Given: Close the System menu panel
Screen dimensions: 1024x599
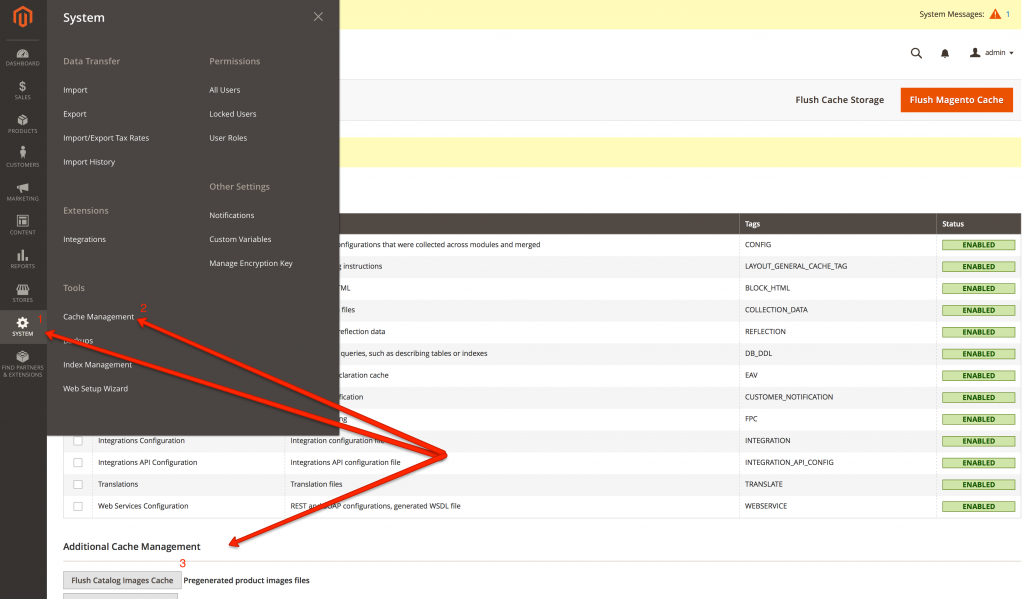Looking at the screenshot, I should pyautogui.click(x=318, y=17).
